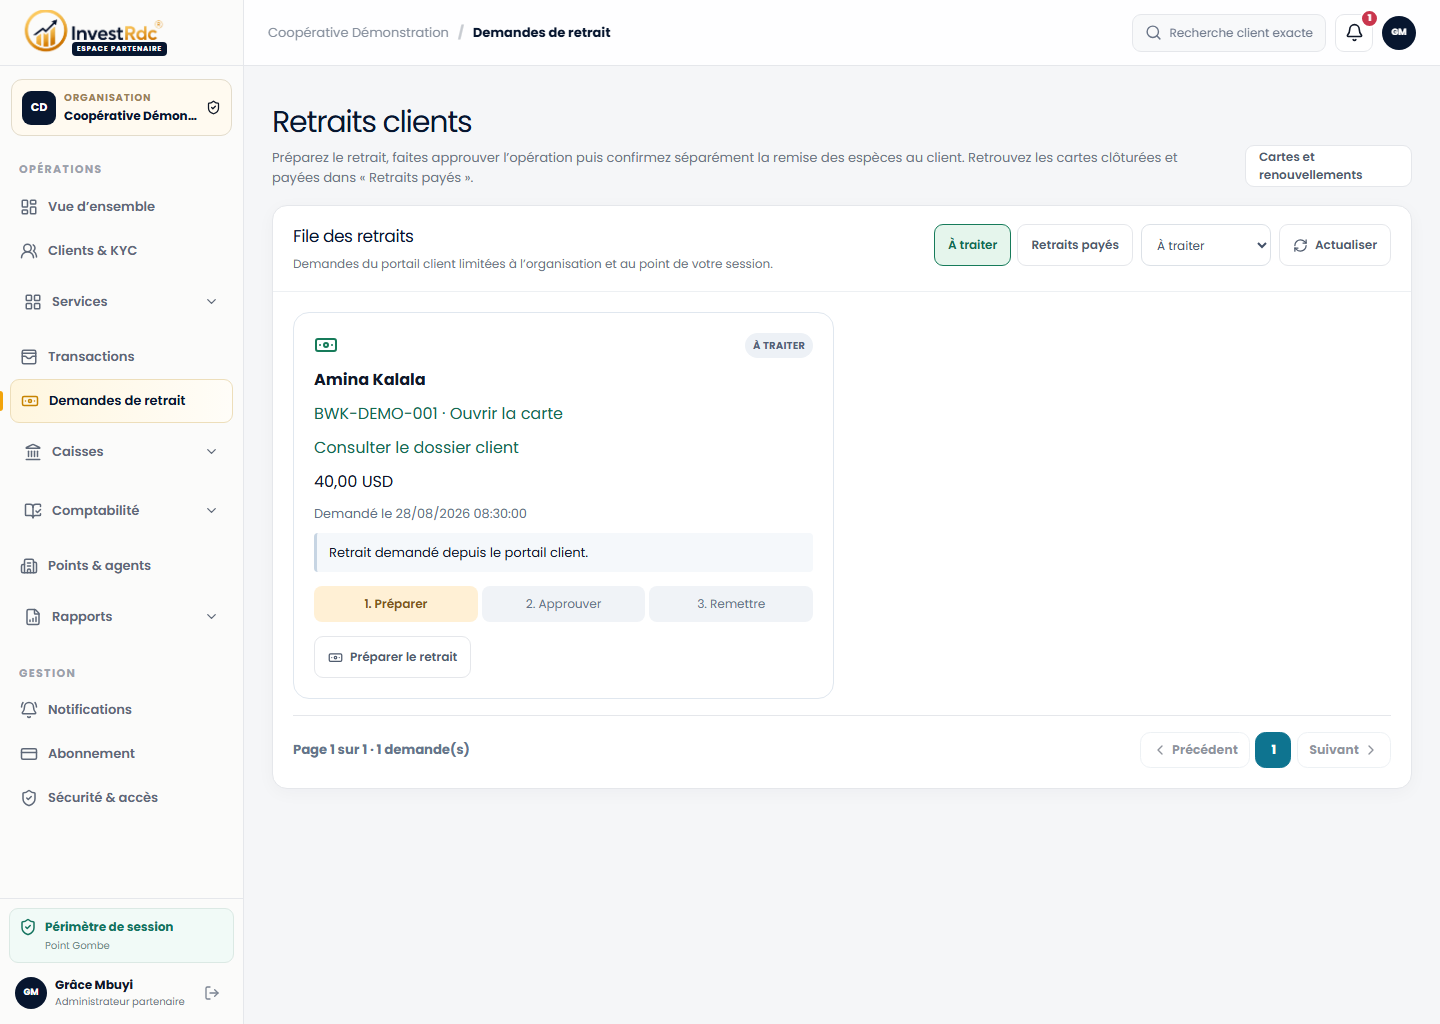Image resolution: width=1440 pixels, height=1024 pixels.
Task: Click step 1. Préparer
Action: [396, 604]
